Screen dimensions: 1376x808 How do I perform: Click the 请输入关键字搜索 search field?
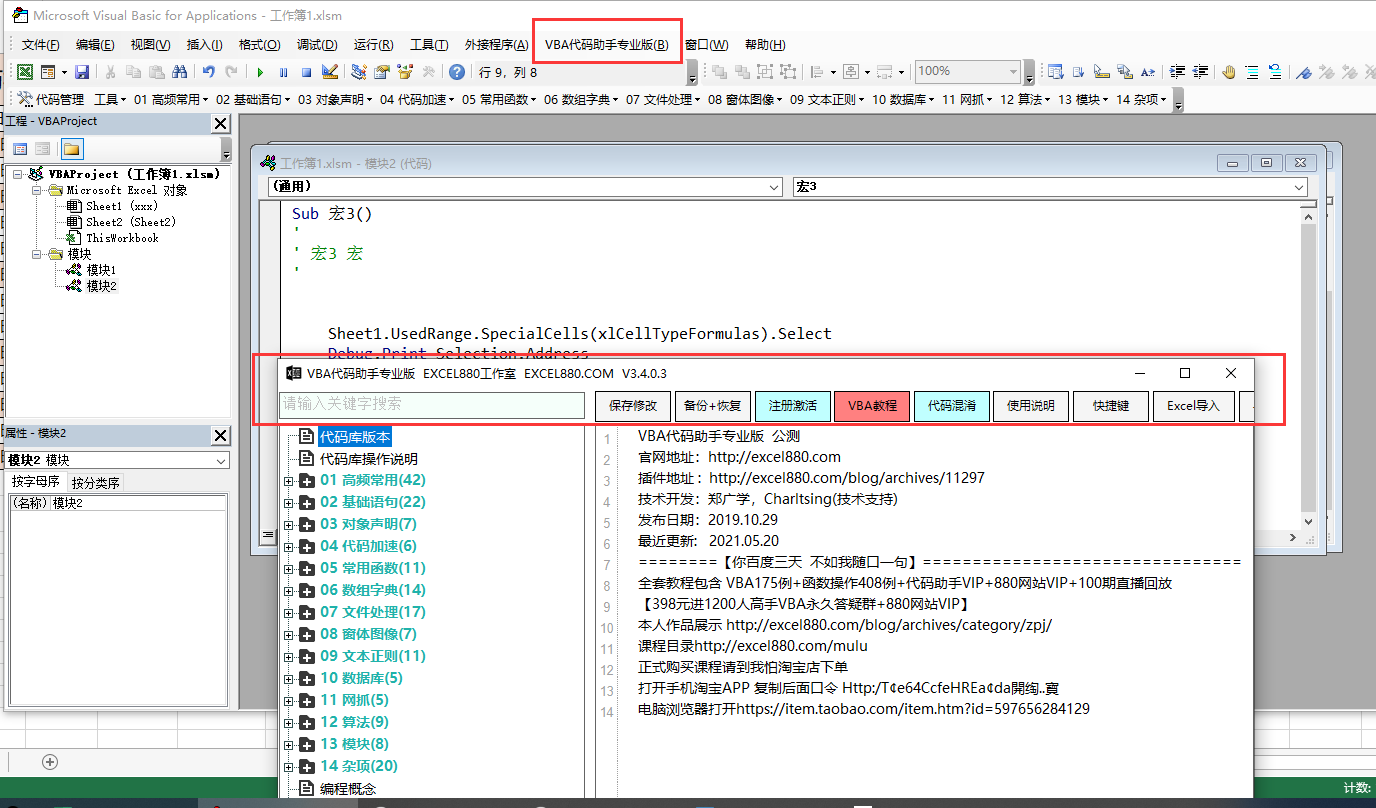coord(432,405)
